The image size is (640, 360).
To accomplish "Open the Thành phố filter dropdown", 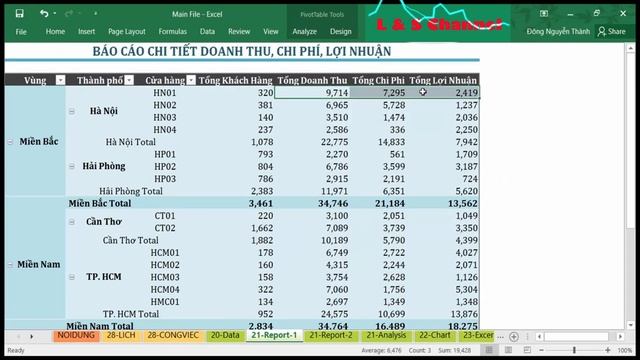I will coord(129,80).
